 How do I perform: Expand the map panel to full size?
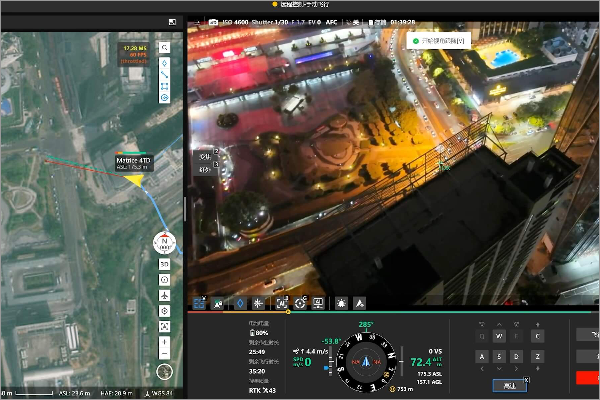[x=173, y=21]
